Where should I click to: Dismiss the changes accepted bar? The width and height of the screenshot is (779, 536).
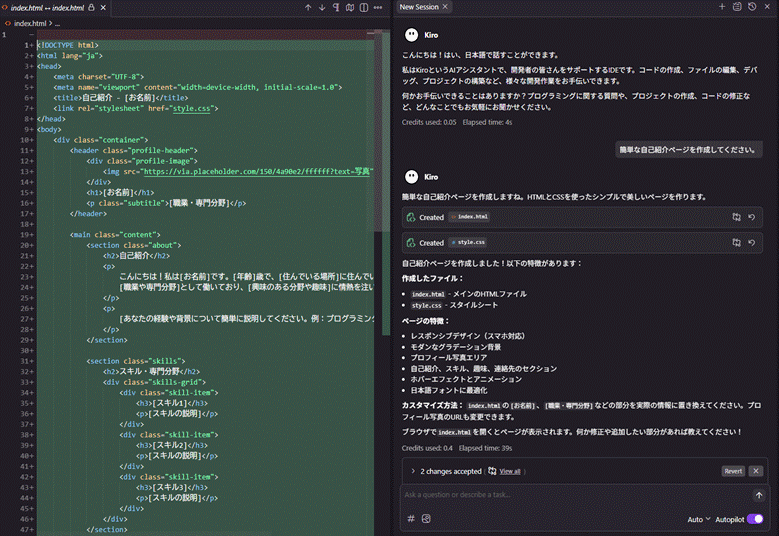[756, 471]
